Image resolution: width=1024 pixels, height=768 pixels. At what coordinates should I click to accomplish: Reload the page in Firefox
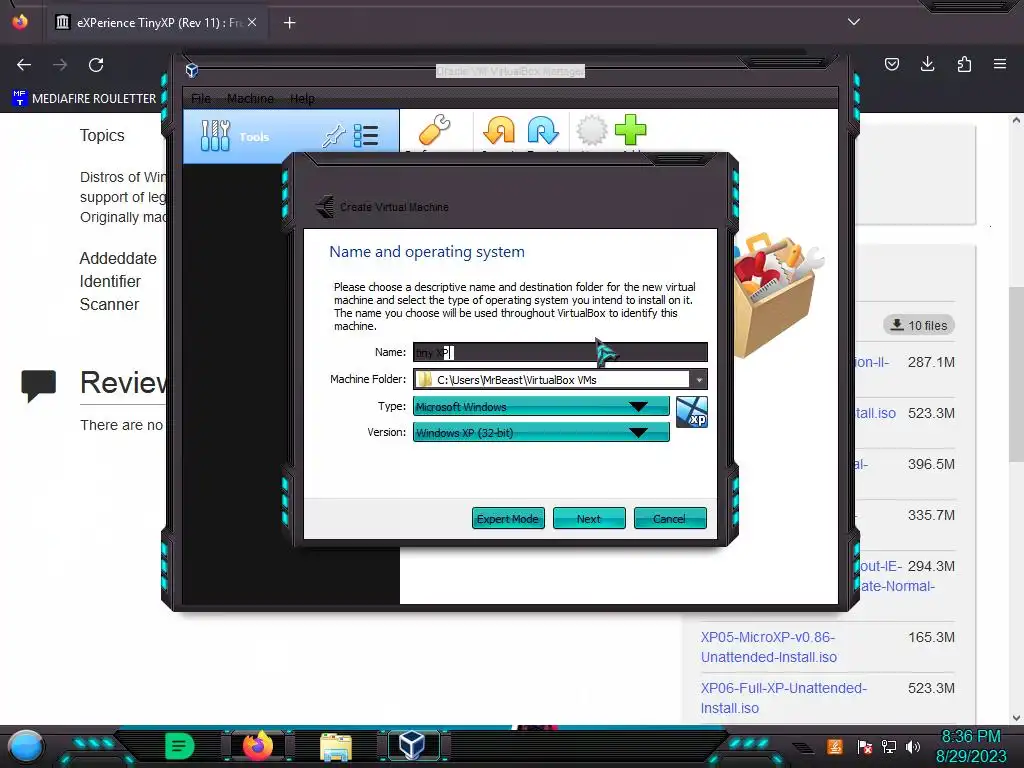click(x=96, y=65)
